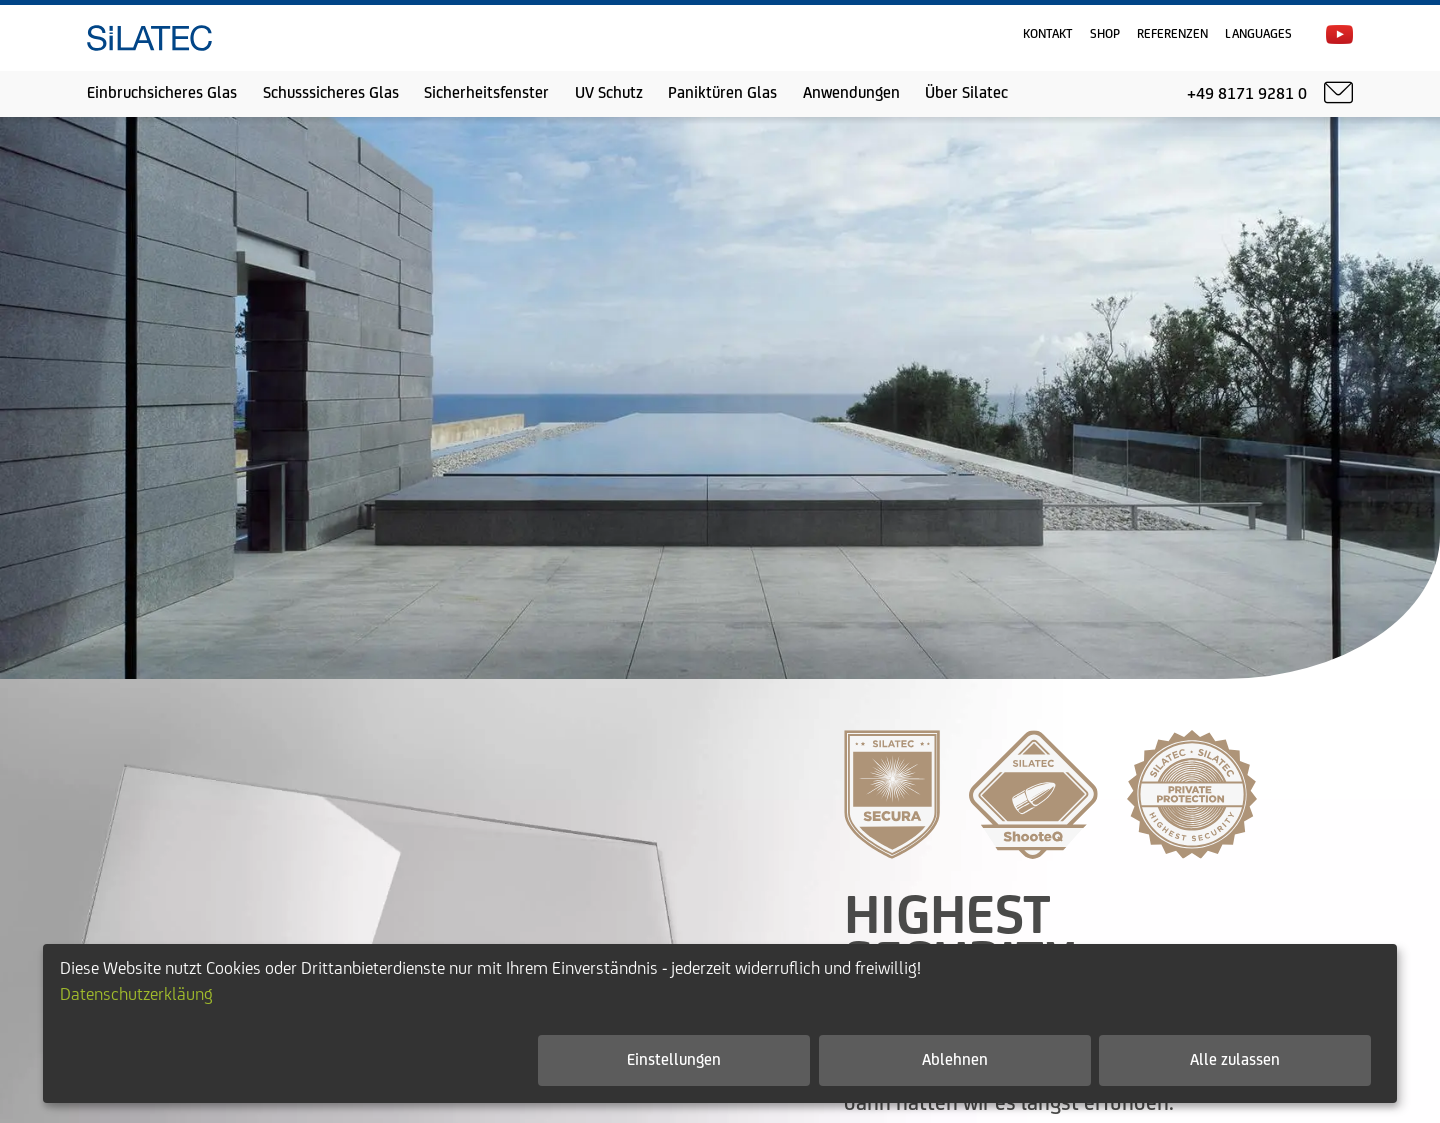Screen dimensions: 1440x1123
Task: Click the ShooteQ bullet badge
Action: (1033, 794)
